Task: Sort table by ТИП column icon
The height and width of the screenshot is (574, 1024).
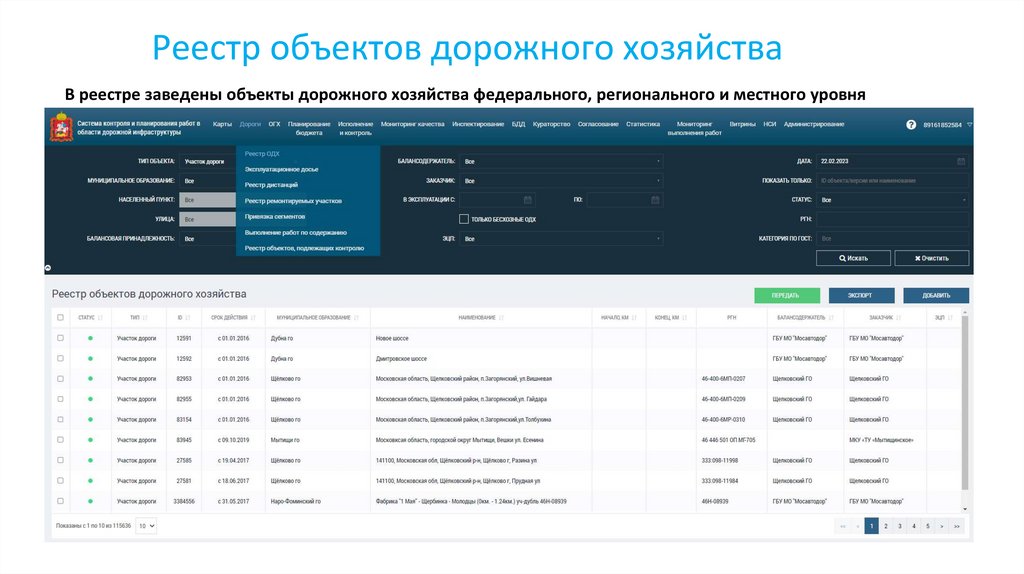Action: coord(144,318)
